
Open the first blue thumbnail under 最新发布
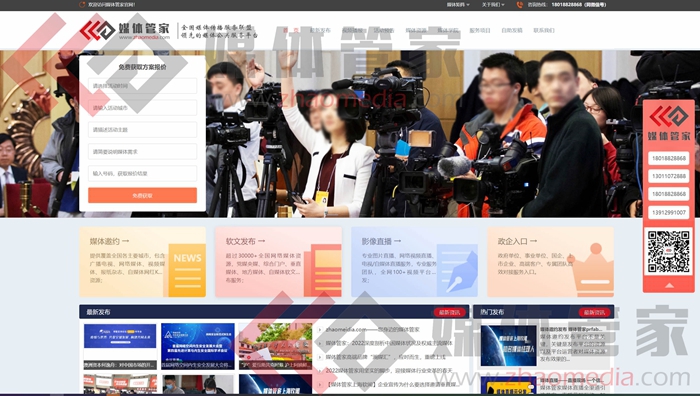point(120,346)
